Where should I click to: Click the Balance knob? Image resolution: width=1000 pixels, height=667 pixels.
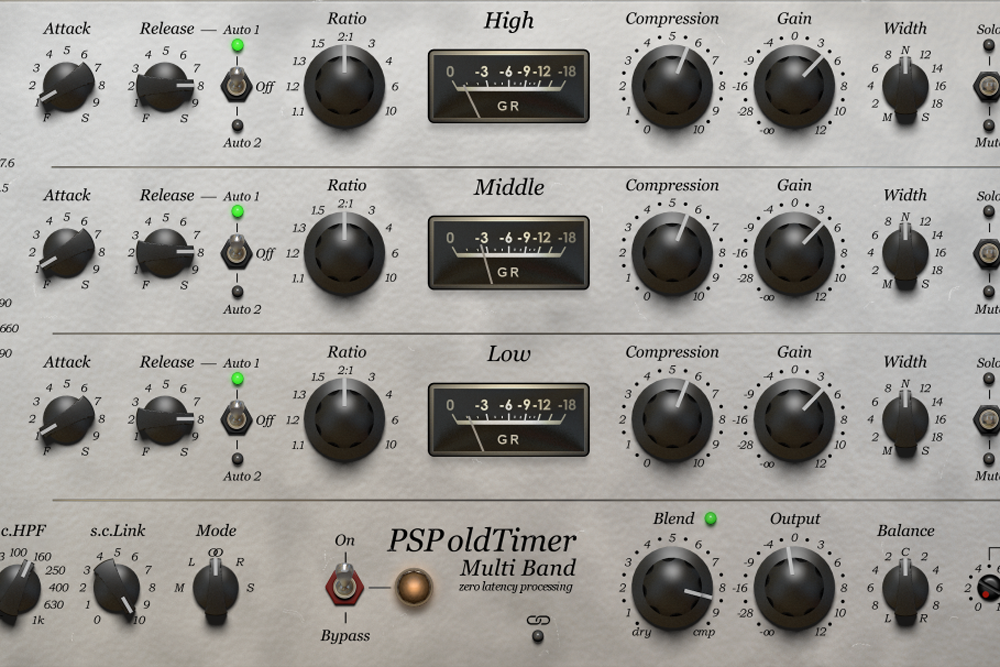coord(905,590)
